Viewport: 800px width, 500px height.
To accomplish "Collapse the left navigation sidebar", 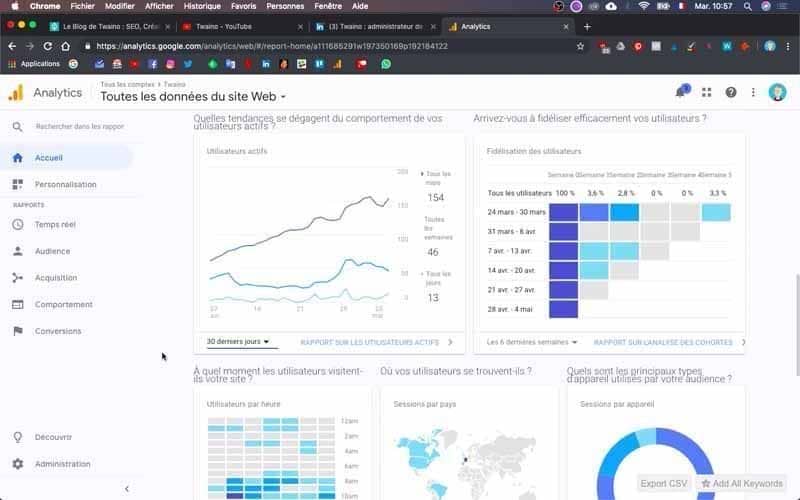I will (127, 489).
